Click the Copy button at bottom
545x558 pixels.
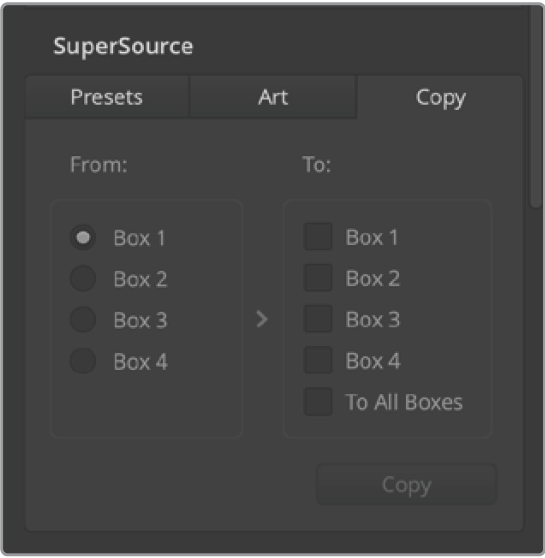click(407, 484)
